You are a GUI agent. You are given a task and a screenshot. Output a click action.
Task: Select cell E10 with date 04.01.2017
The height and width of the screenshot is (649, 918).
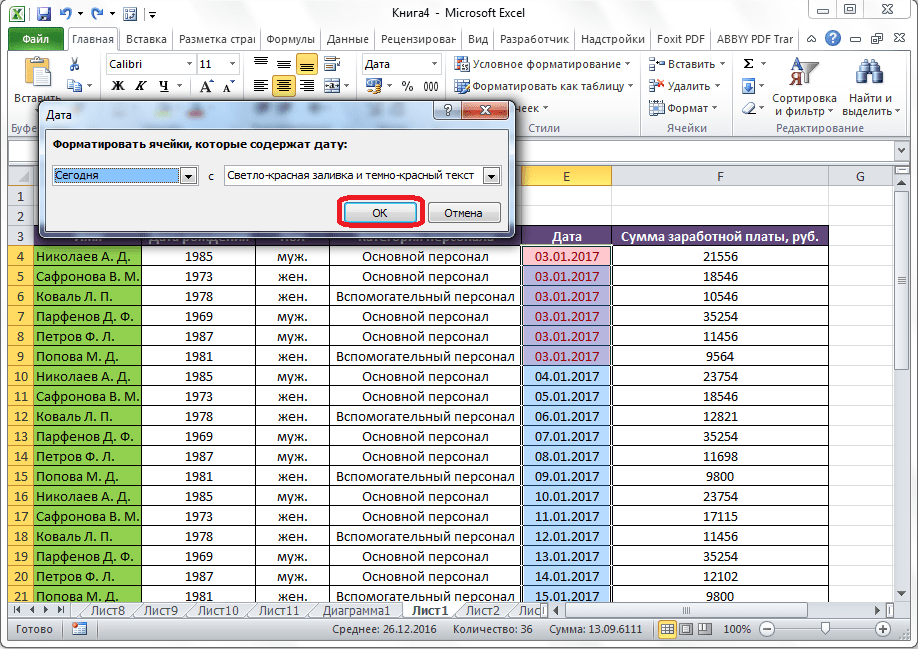[x=566, y=377]
